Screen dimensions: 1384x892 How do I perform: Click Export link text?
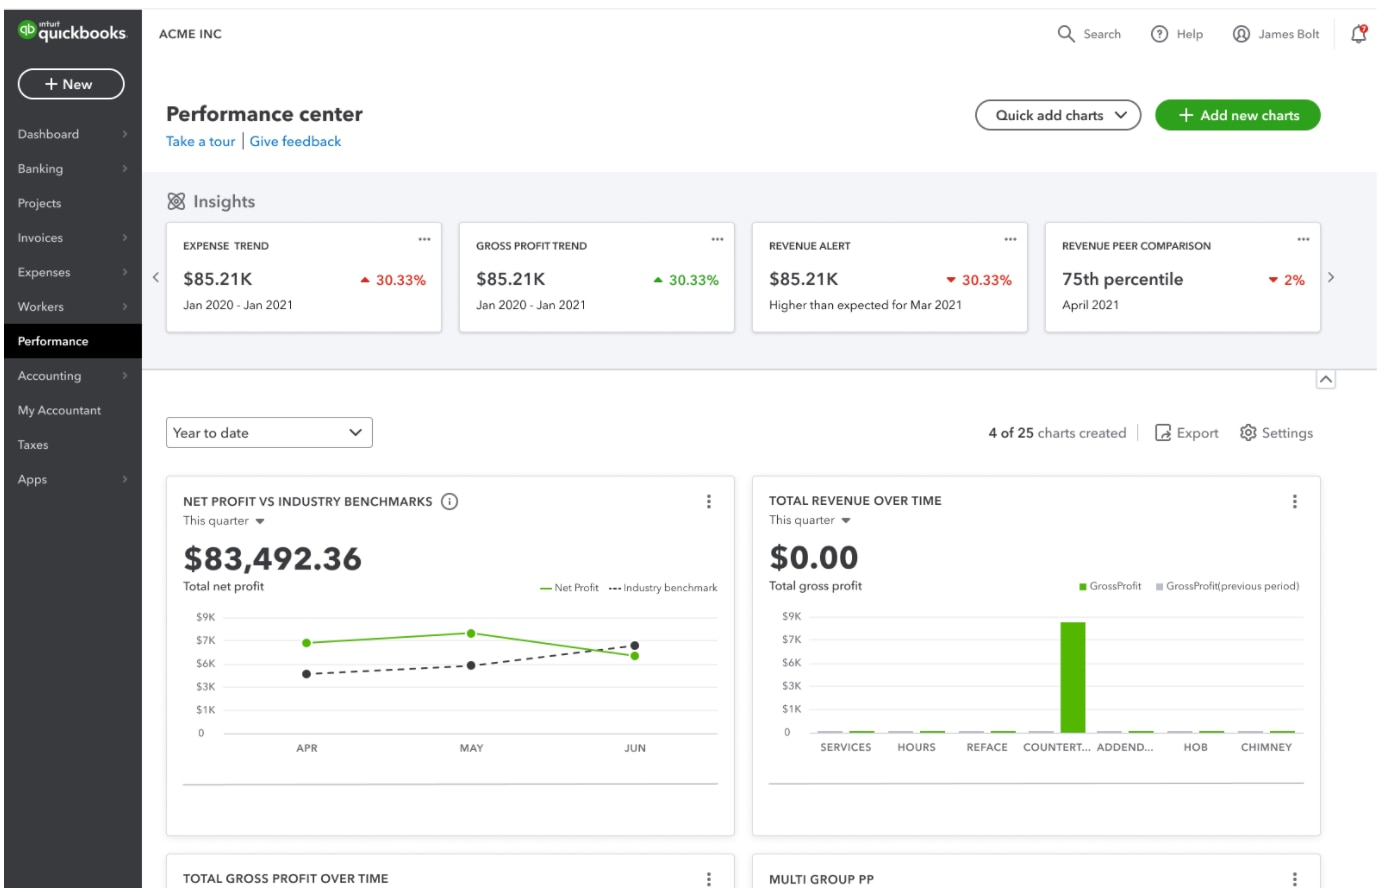(x=1198, y=433)
